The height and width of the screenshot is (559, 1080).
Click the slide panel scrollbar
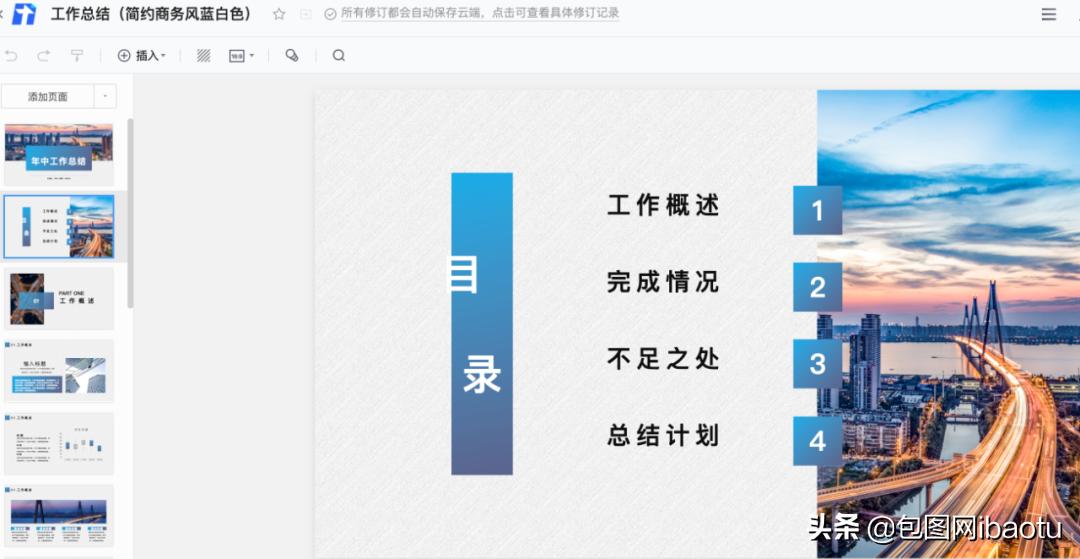130,213
